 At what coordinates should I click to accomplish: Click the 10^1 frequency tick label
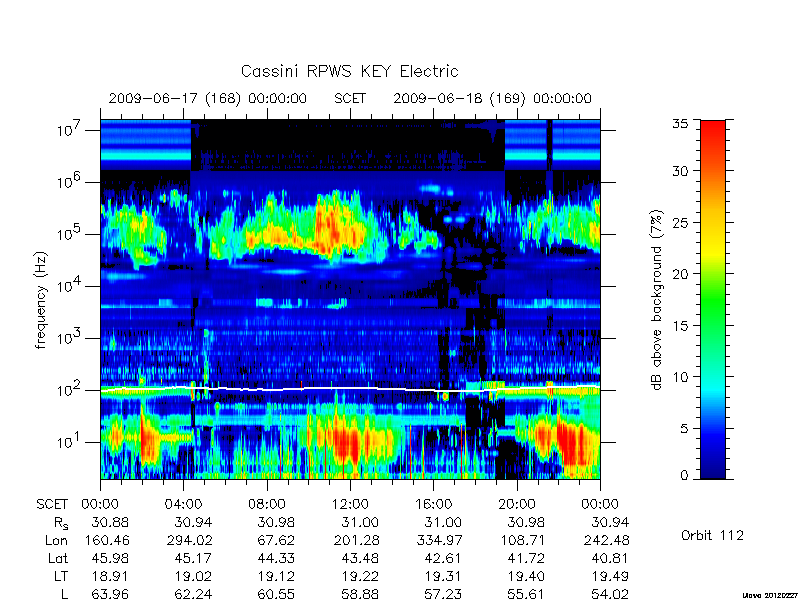[70, 442]
